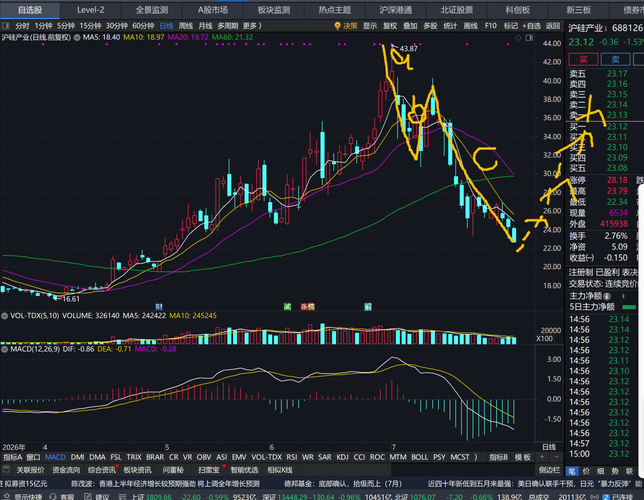The width and height of the screenshot is (644, 500).
Task: Expand more indicators arrow after MCST
Action: click(476, 457)
